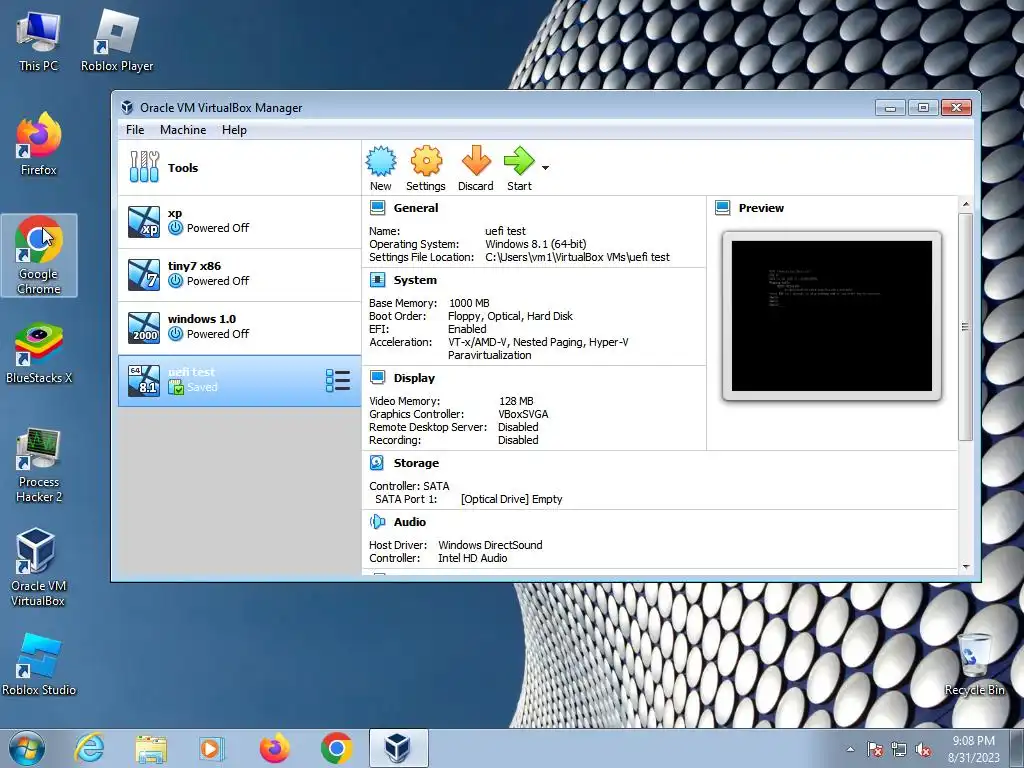Screen dimensions: 1024x768
Task: Click the Action Center flag tray icon
Action: coord(875,750)
